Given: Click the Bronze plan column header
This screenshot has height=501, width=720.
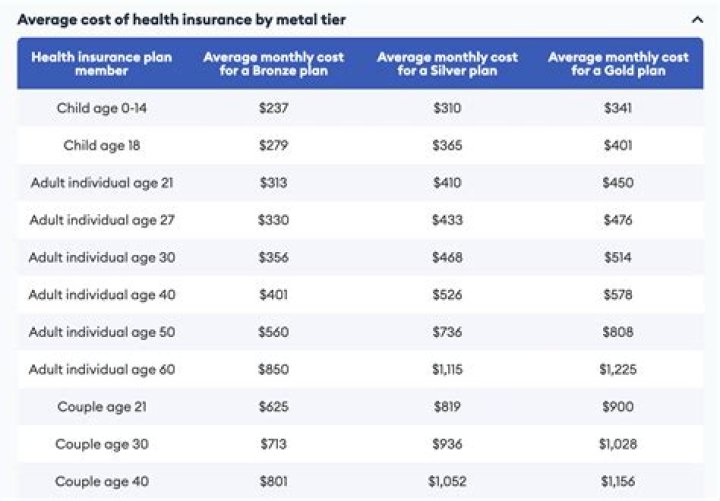Looking at the screenshot, I should point(273,64).
